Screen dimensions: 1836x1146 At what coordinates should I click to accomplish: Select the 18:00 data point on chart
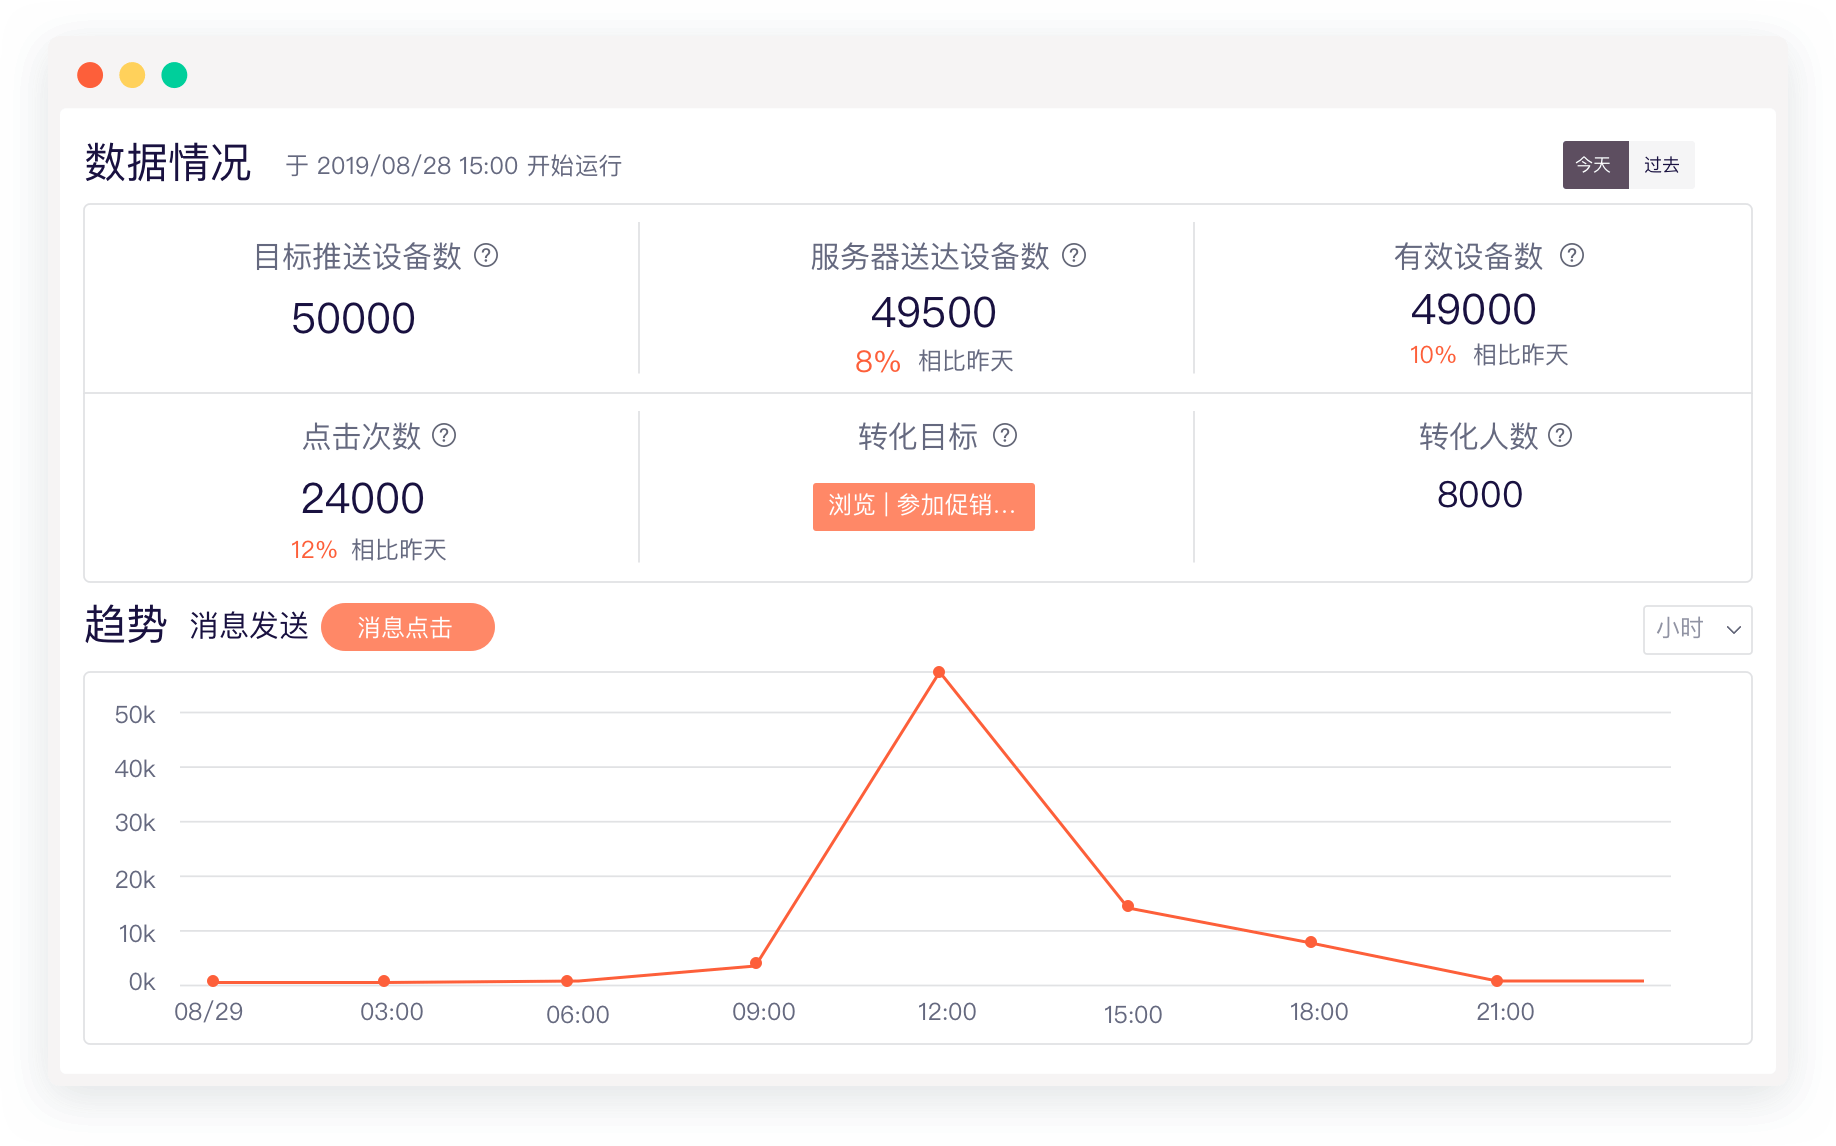1311,941
